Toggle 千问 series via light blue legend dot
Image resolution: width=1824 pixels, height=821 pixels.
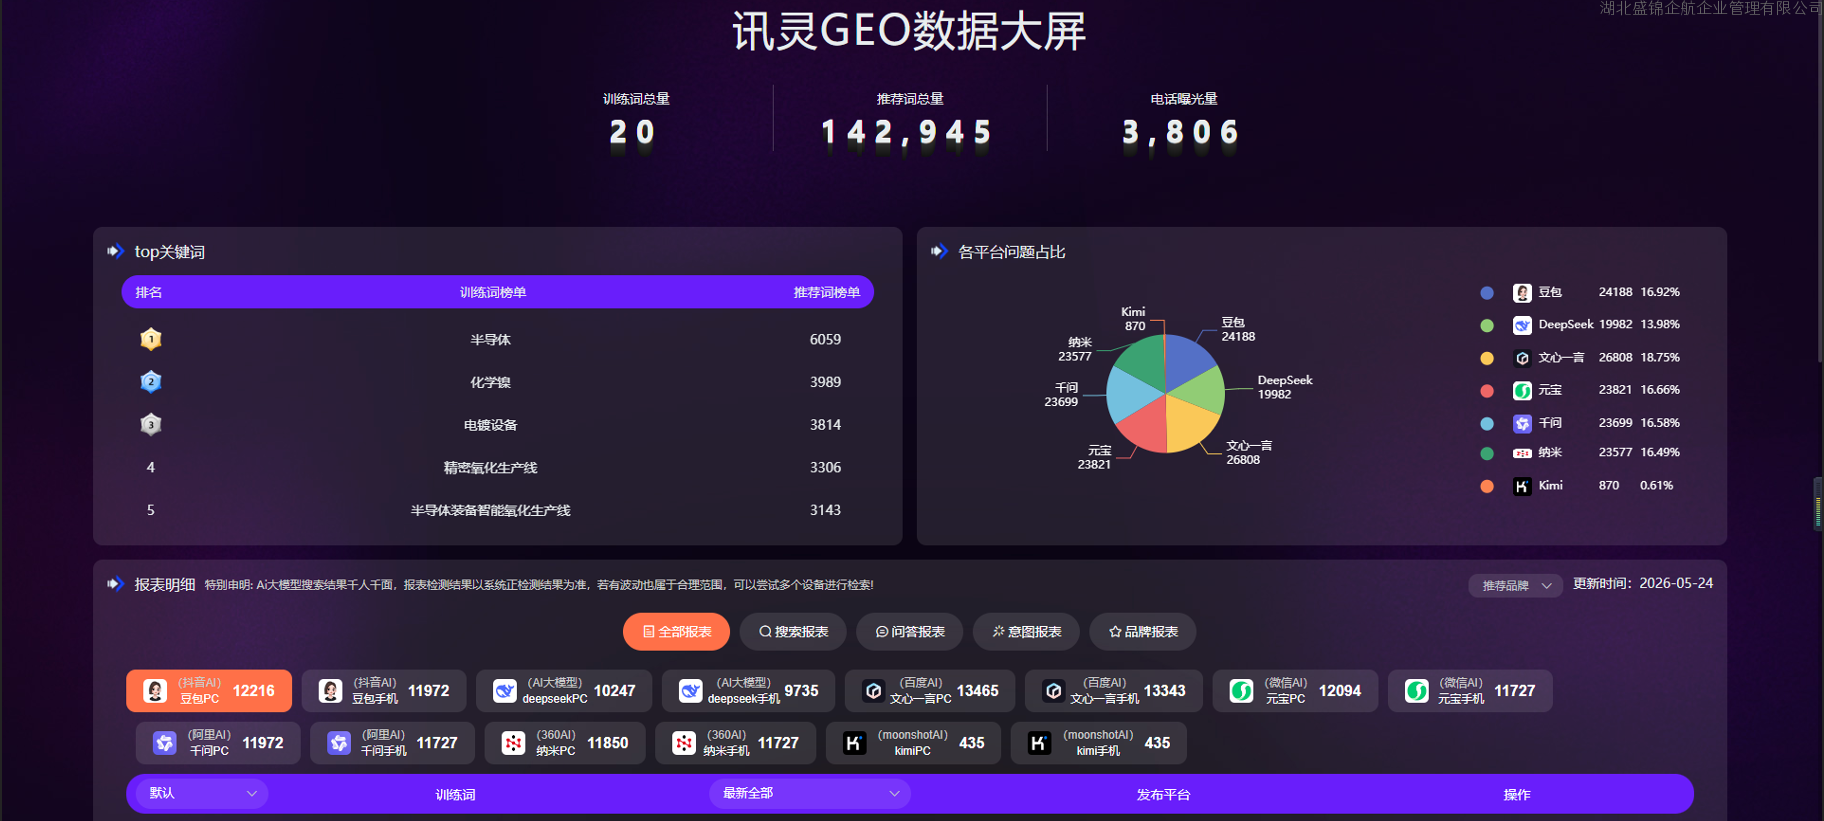(1487, 424)
